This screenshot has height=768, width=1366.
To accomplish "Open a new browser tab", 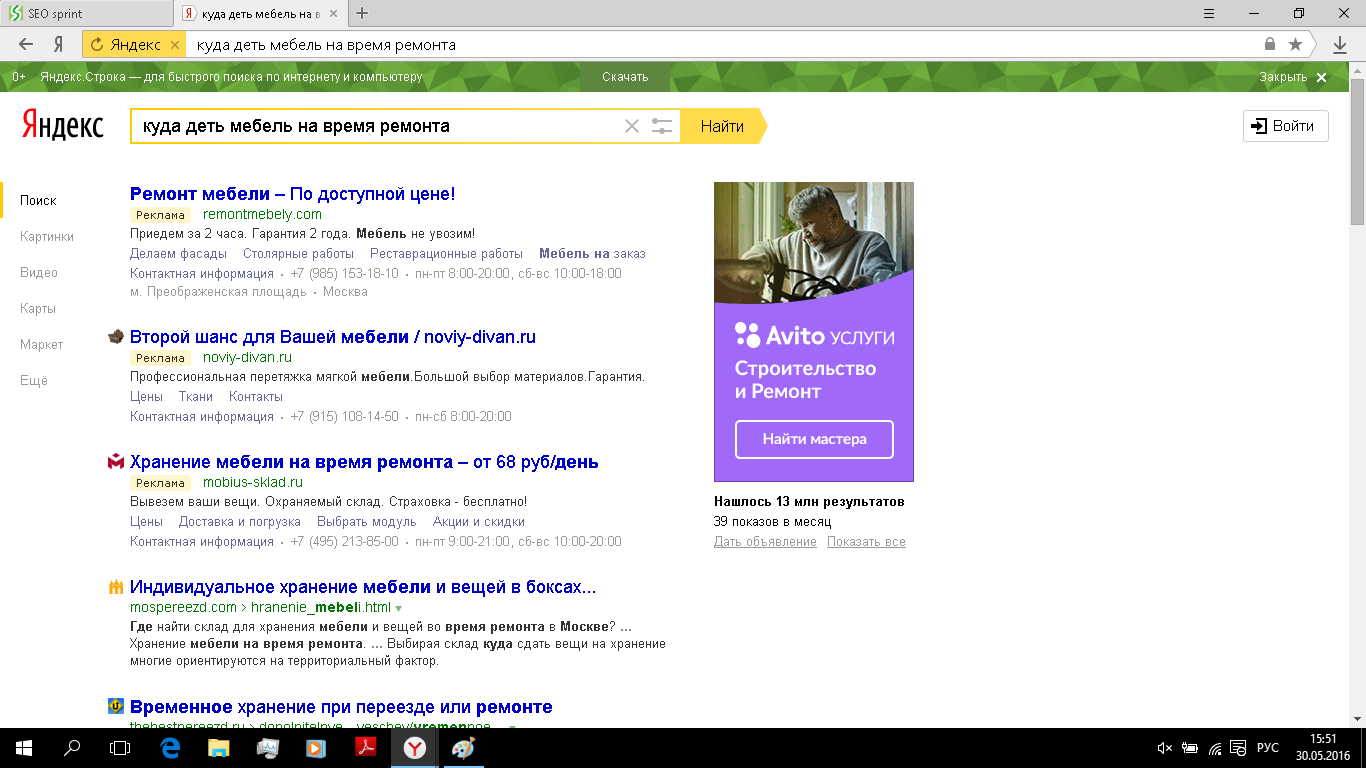I will point(362,13).
